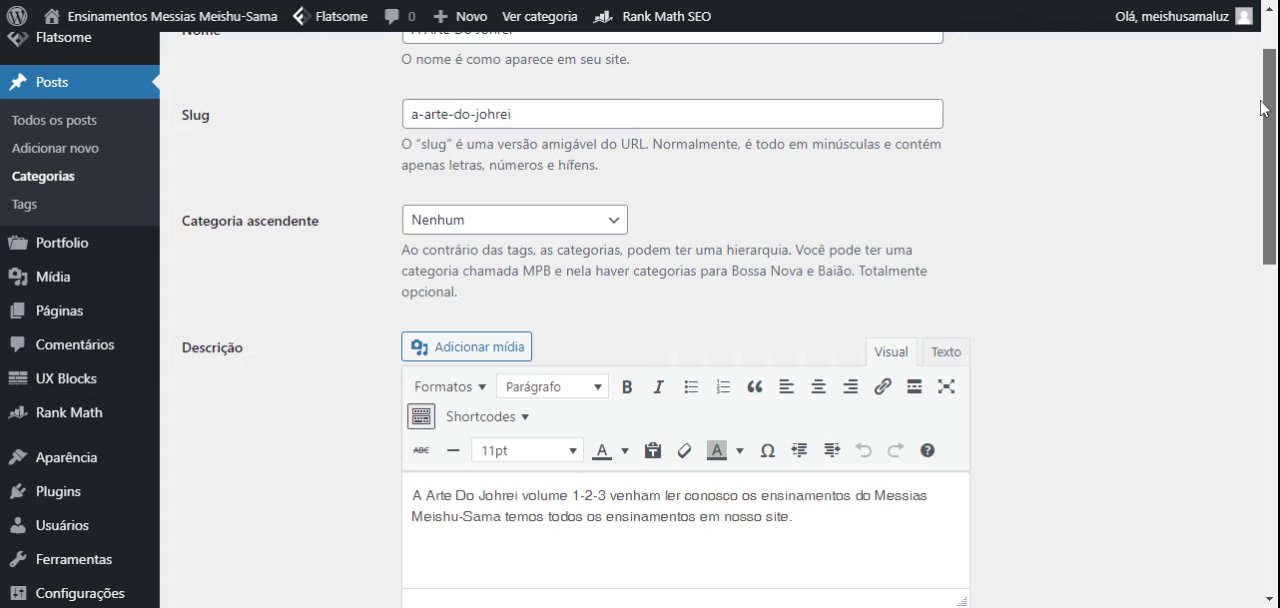The height and width of the screenshot is (608, 1280).
Task: Toggle the toolbar kitchen sink
Action: (x=421, y=416)
